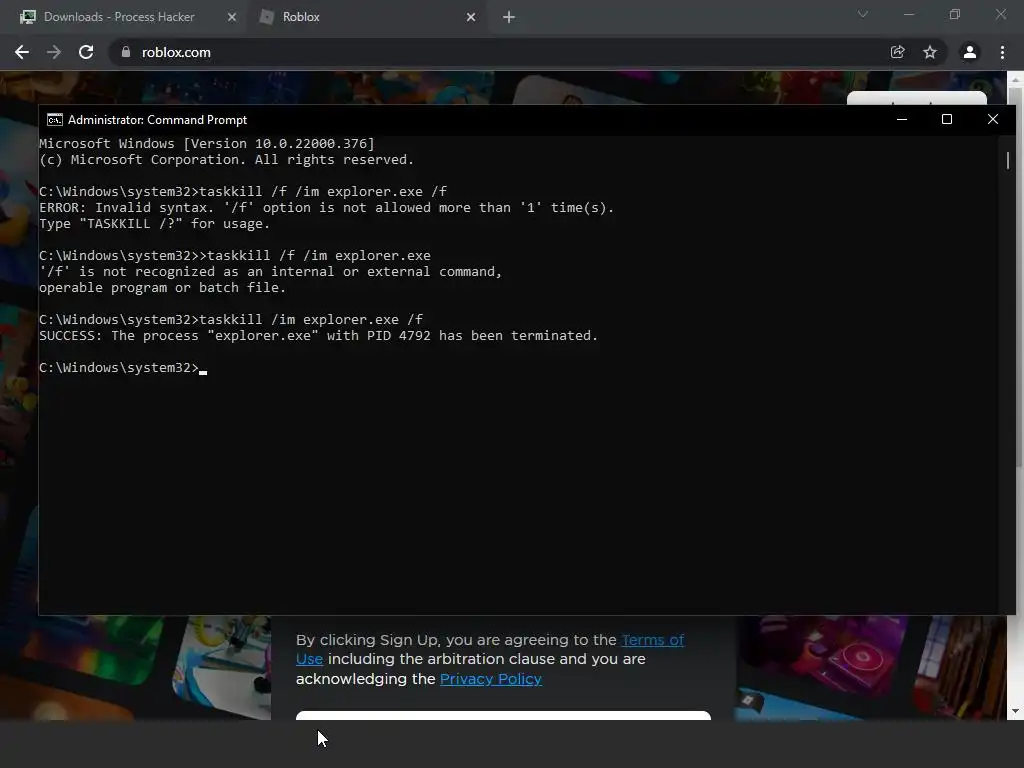The height and width of the screenshot is (768, 1024).
Task: Open a new browser tab
Action: tap(509, 18)
